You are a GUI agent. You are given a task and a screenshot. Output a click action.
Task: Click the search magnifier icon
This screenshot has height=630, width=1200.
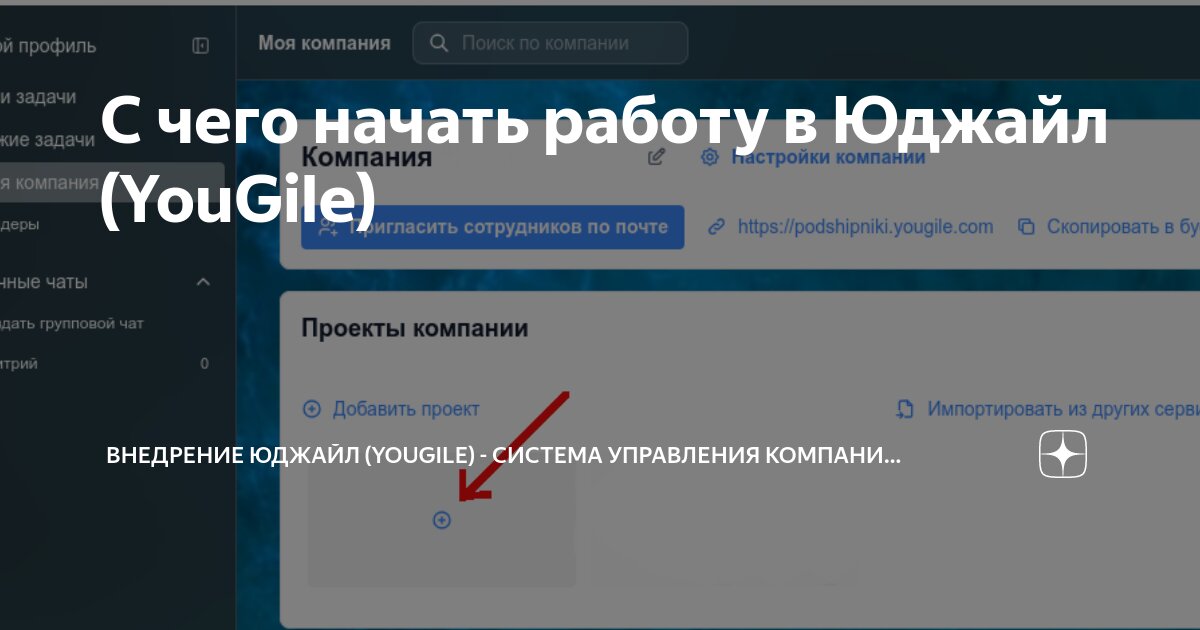coord(437,43)
